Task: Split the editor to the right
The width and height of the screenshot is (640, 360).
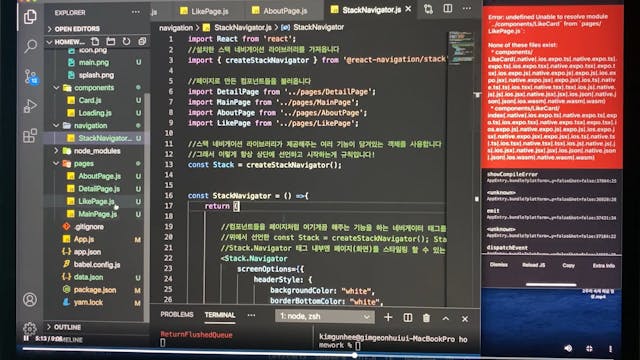Action: [448, 9]
